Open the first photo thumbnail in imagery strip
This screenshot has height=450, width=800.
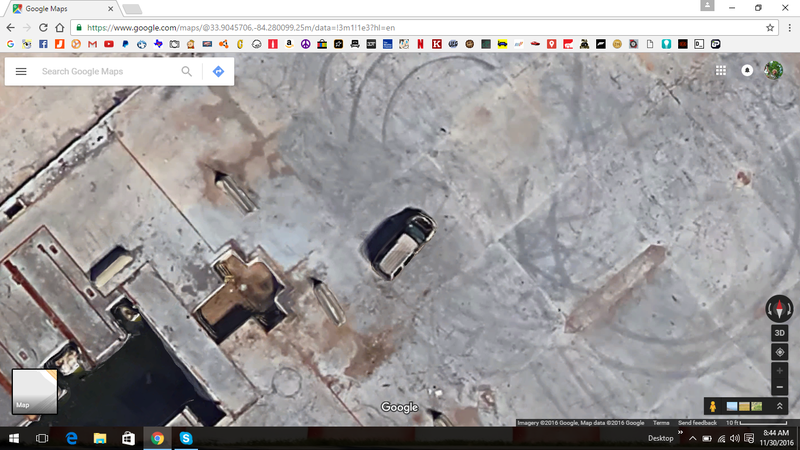[x=732, y=406]
